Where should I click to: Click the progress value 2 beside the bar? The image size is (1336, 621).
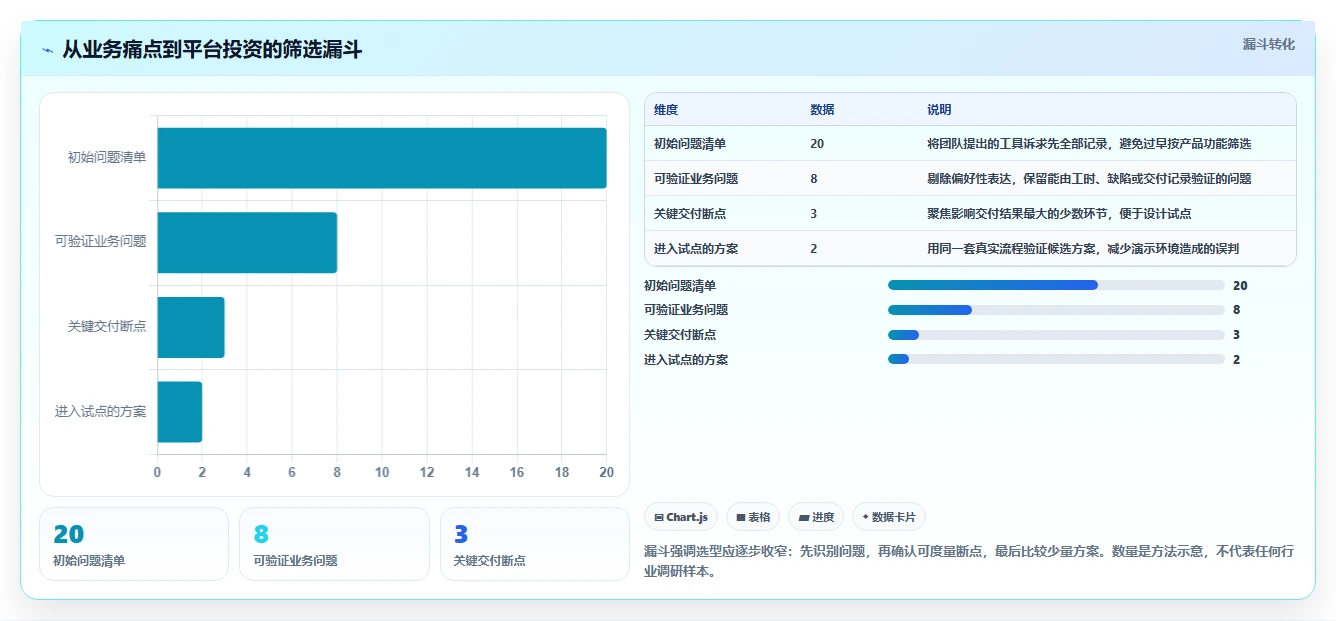1237,360
